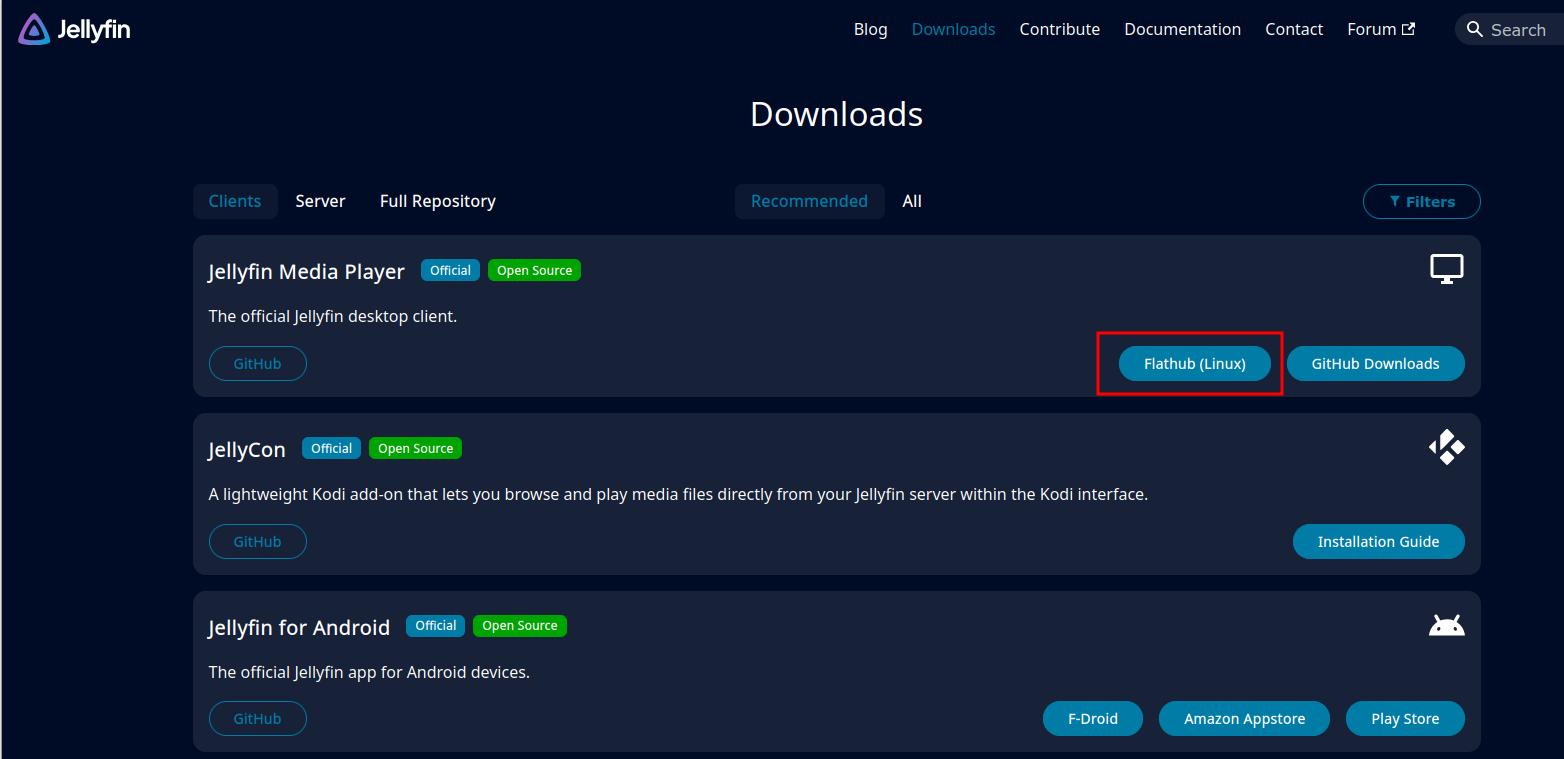Switch to the Full Repository tab
This screenshot has width=1564, height=759.
pyautogui.click(x=438, y=201)
